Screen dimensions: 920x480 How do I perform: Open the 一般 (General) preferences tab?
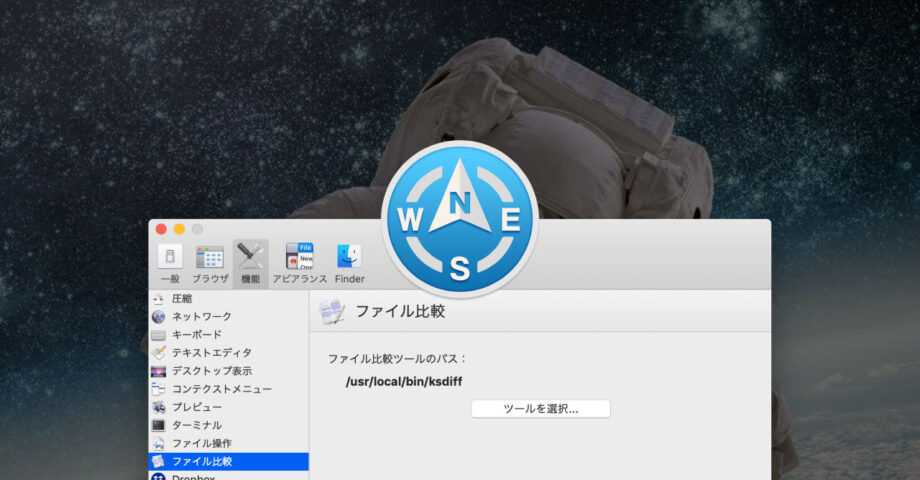[170, 263]
